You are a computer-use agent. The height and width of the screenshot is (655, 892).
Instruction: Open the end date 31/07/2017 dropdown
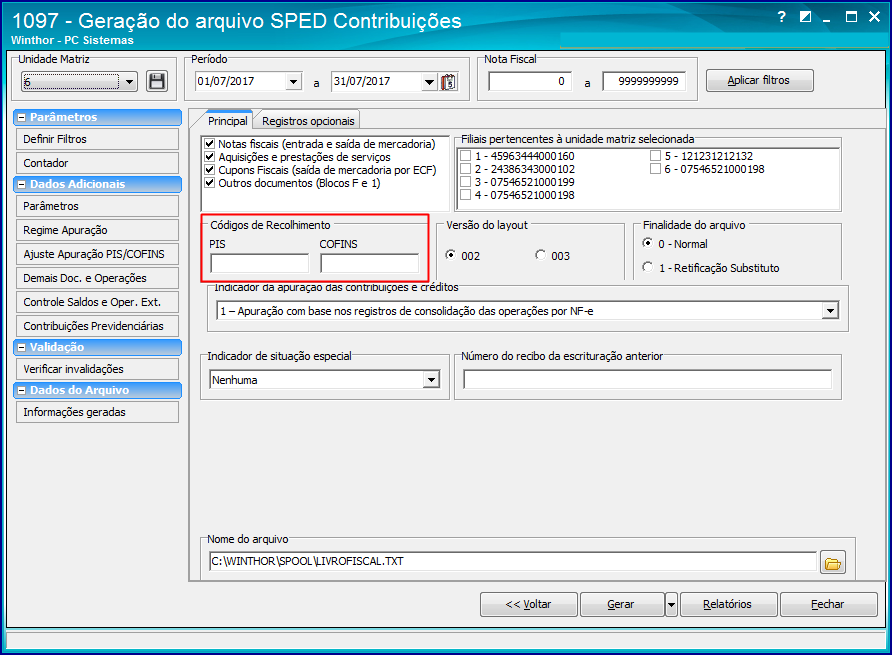tap(430, 82)
